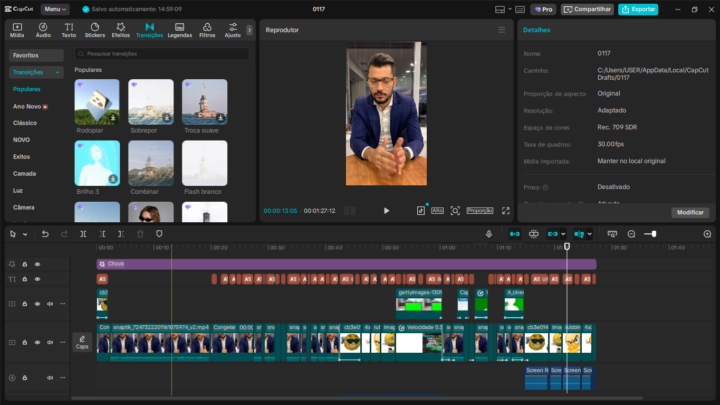Open the Stickers panel
The width and height of the screenshot is (720, 405).
94,30
